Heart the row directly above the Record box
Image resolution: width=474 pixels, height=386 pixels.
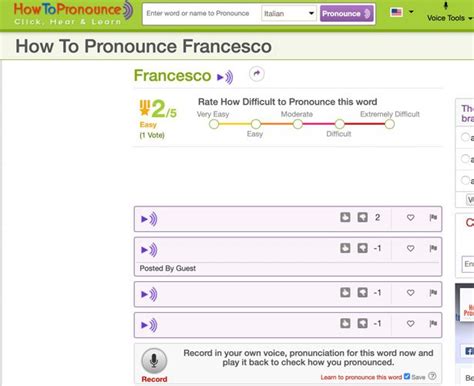(x=410, y=324)
